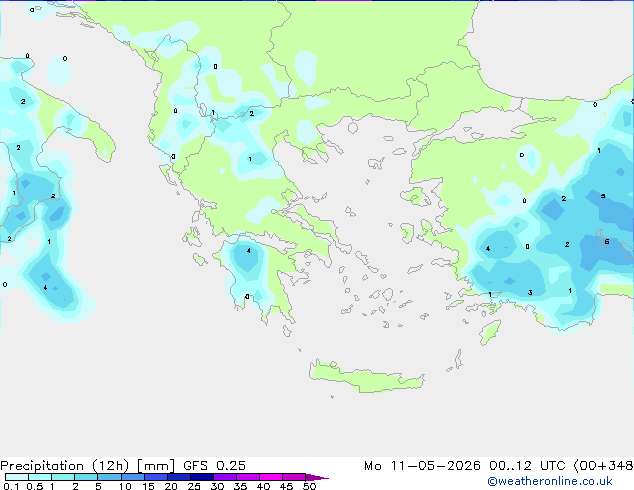Click the '25' legend scale number

pyautogui.click(x=194, y=486)
